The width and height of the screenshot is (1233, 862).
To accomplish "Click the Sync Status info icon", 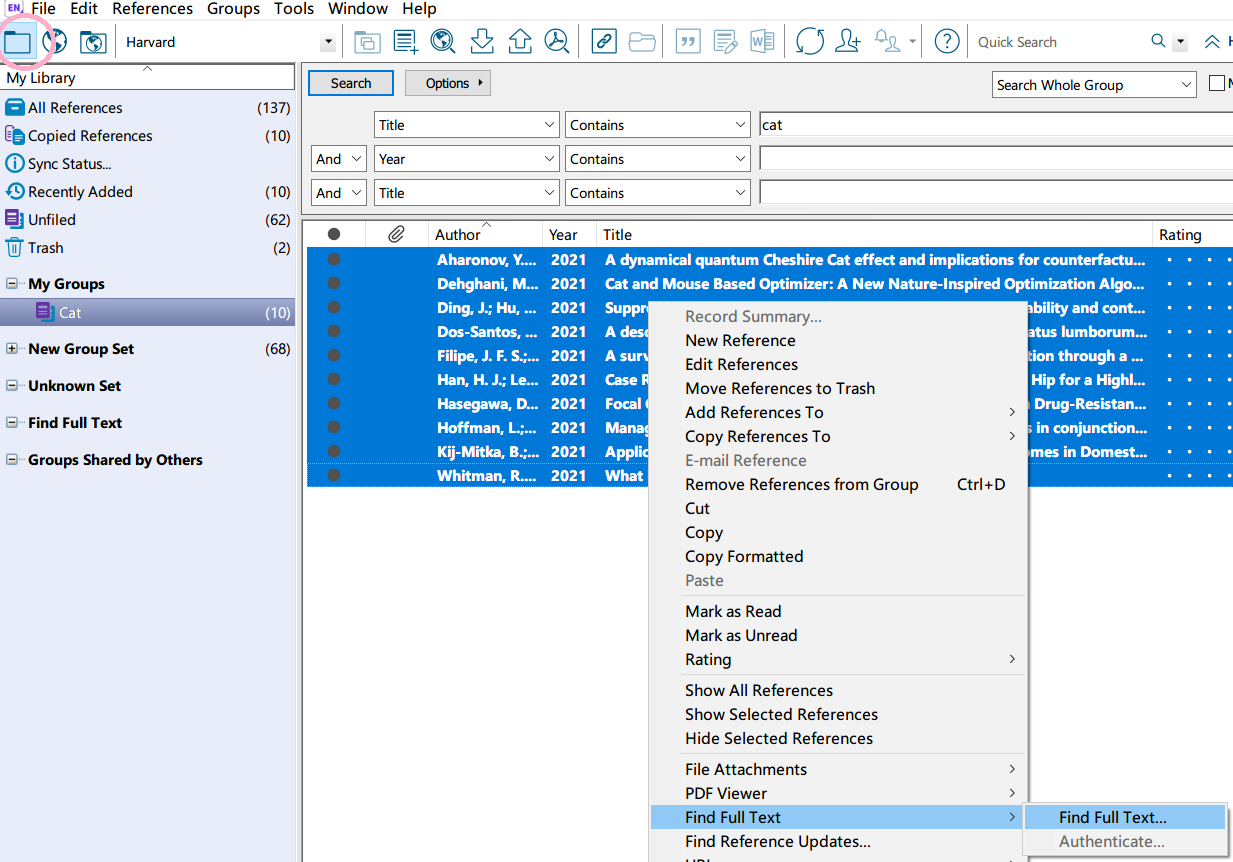I will (14, 164).
